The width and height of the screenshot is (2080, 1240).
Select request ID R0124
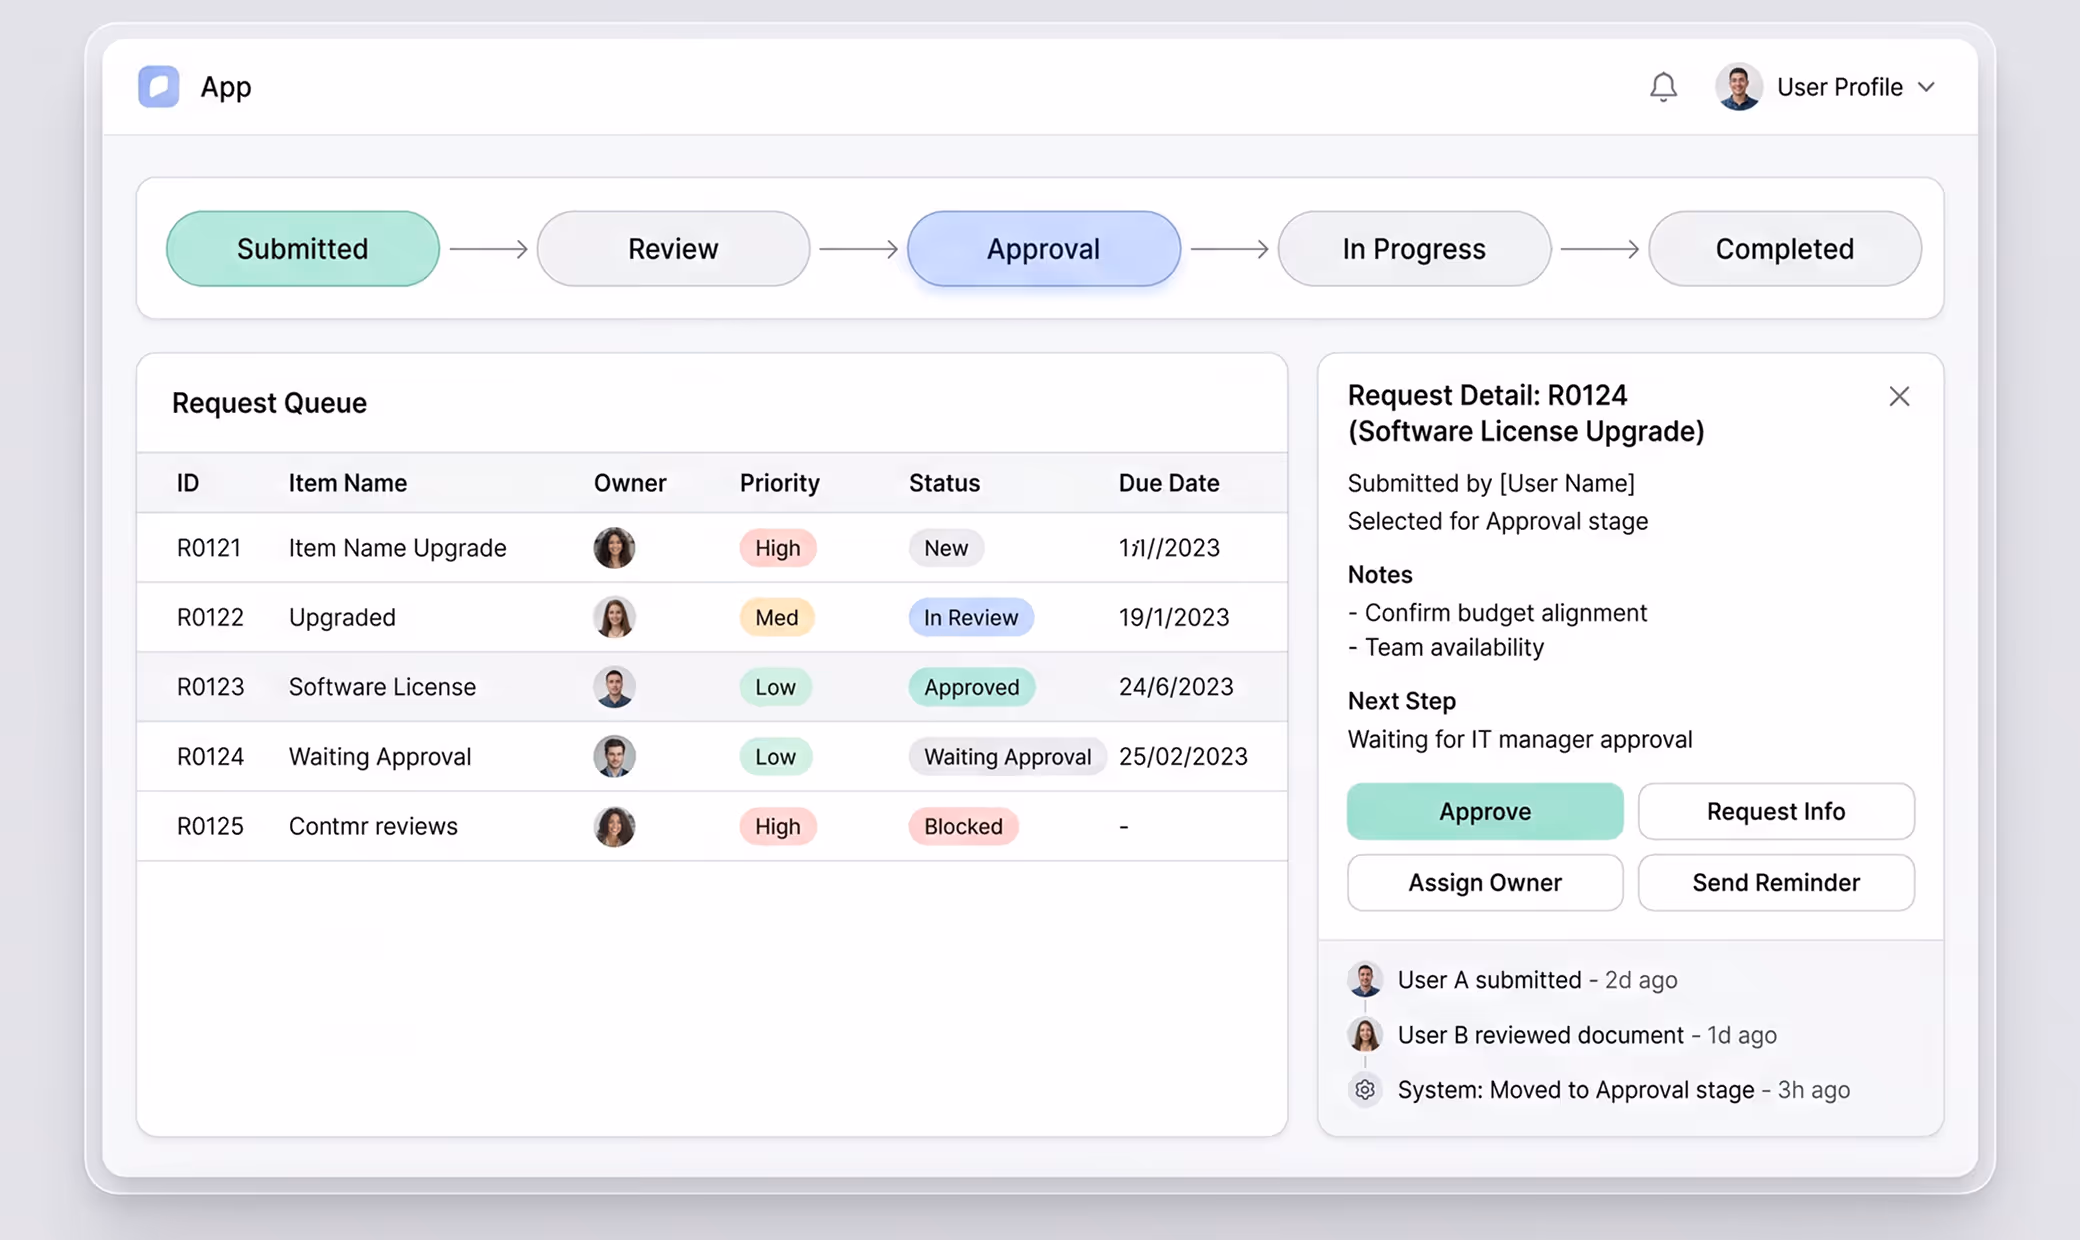210,756
